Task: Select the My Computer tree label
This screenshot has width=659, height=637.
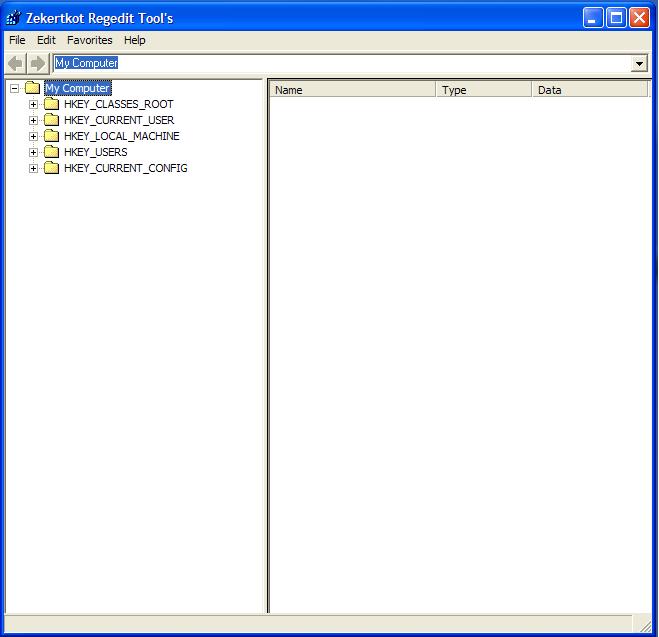Action: point(78,88)
